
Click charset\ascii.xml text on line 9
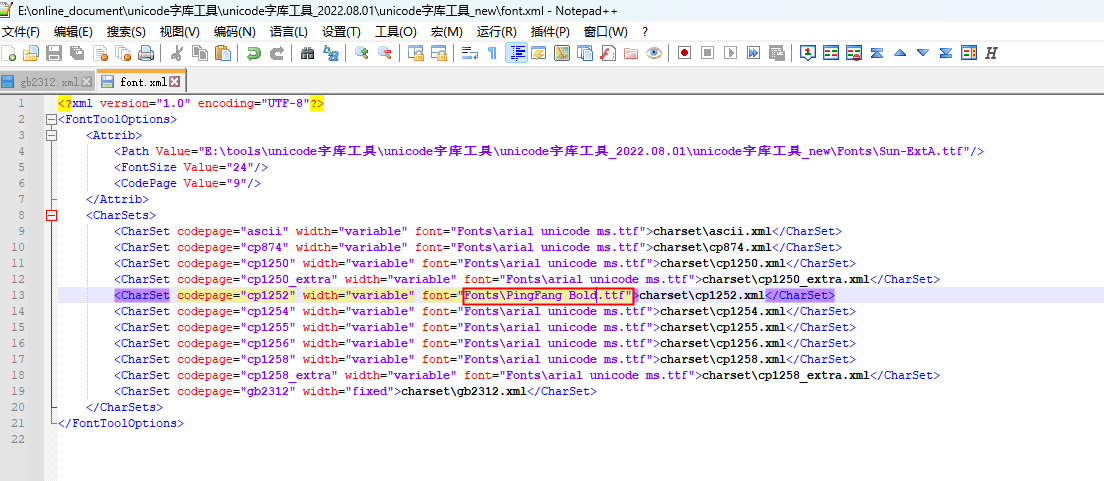pyautogui.click(x=713, y=231)
